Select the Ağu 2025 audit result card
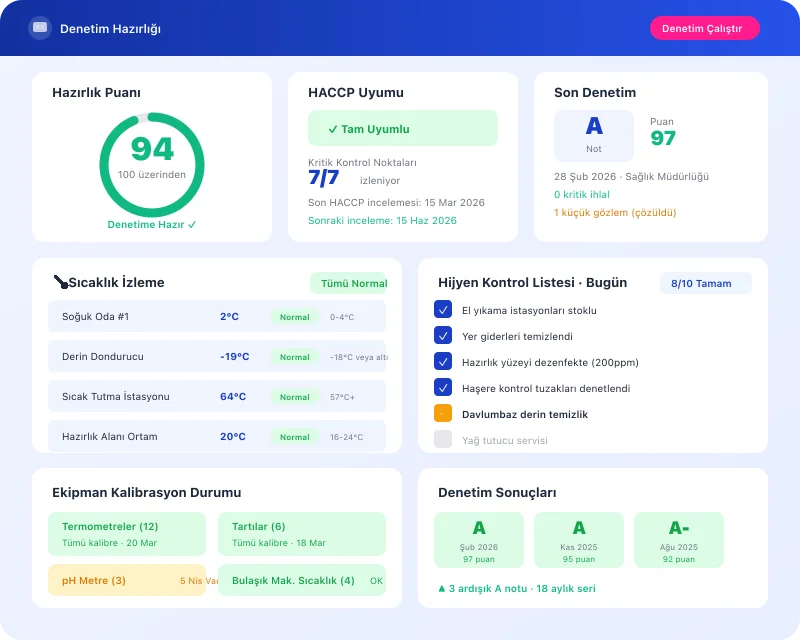The width and height of the screenshot is (800, 640). pos(678,539)
